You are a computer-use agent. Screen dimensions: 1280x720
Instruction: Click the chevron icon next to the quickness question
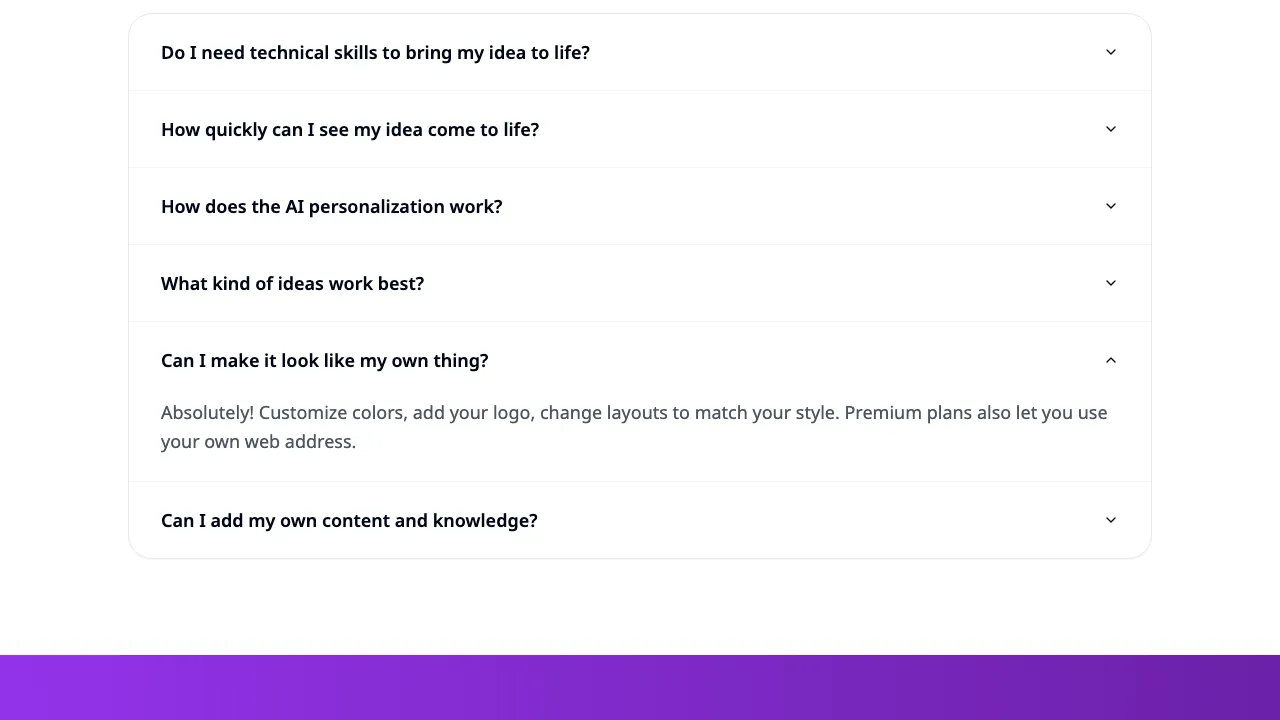[x=1110, y=129]
